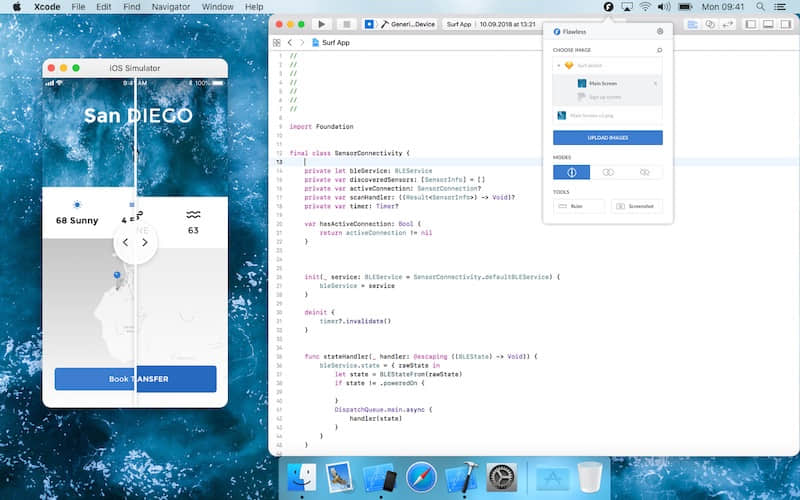Tap the blue map pin in Simulator

117,276
